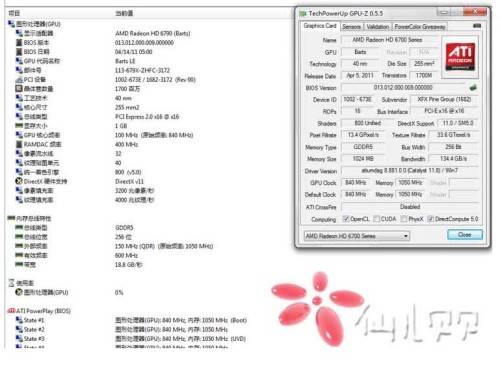Click the Subvendor field showing XFX Pine Group
500x369 pixels.
(x=444, y=99)
